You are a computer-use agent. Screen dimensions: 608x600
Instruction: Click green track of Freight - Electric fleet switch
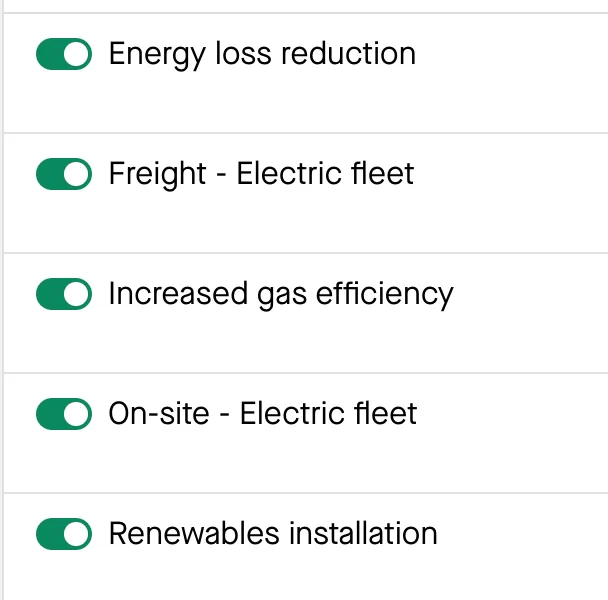pyautogui.click(x=50, y=174)
